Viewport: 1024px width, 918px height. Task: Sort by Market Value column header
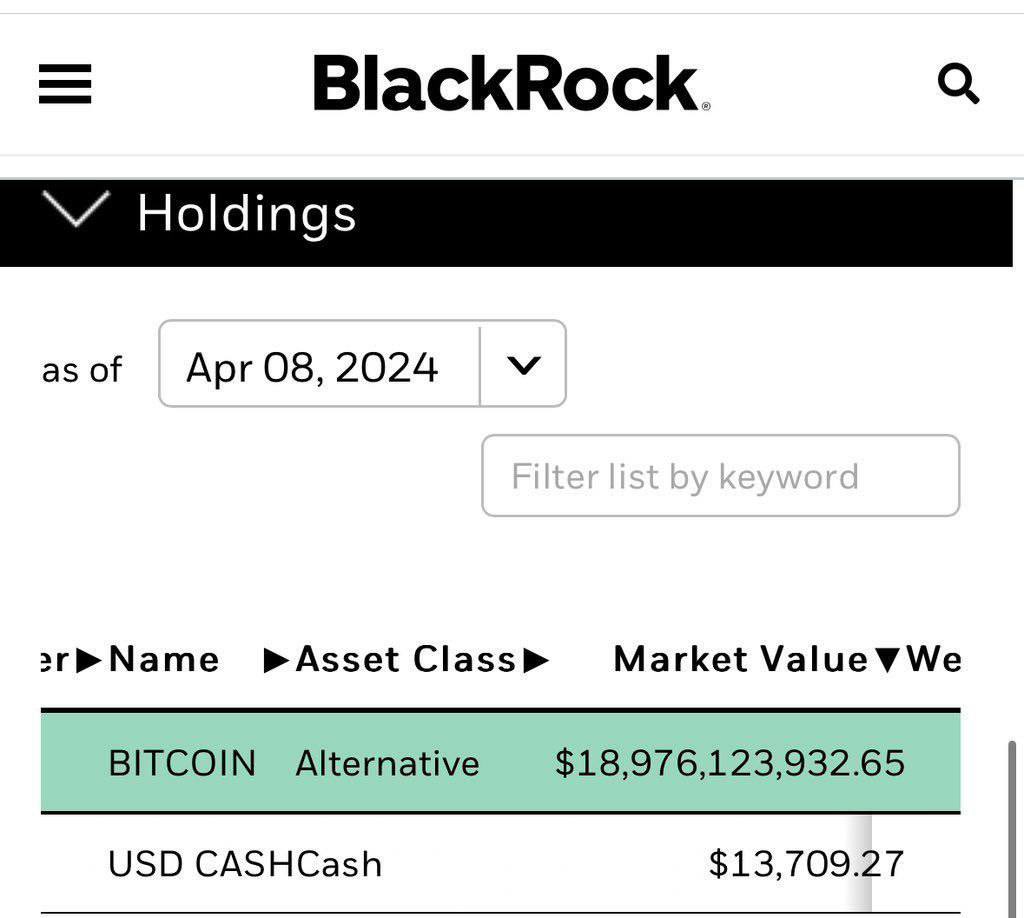click(741, 659)
